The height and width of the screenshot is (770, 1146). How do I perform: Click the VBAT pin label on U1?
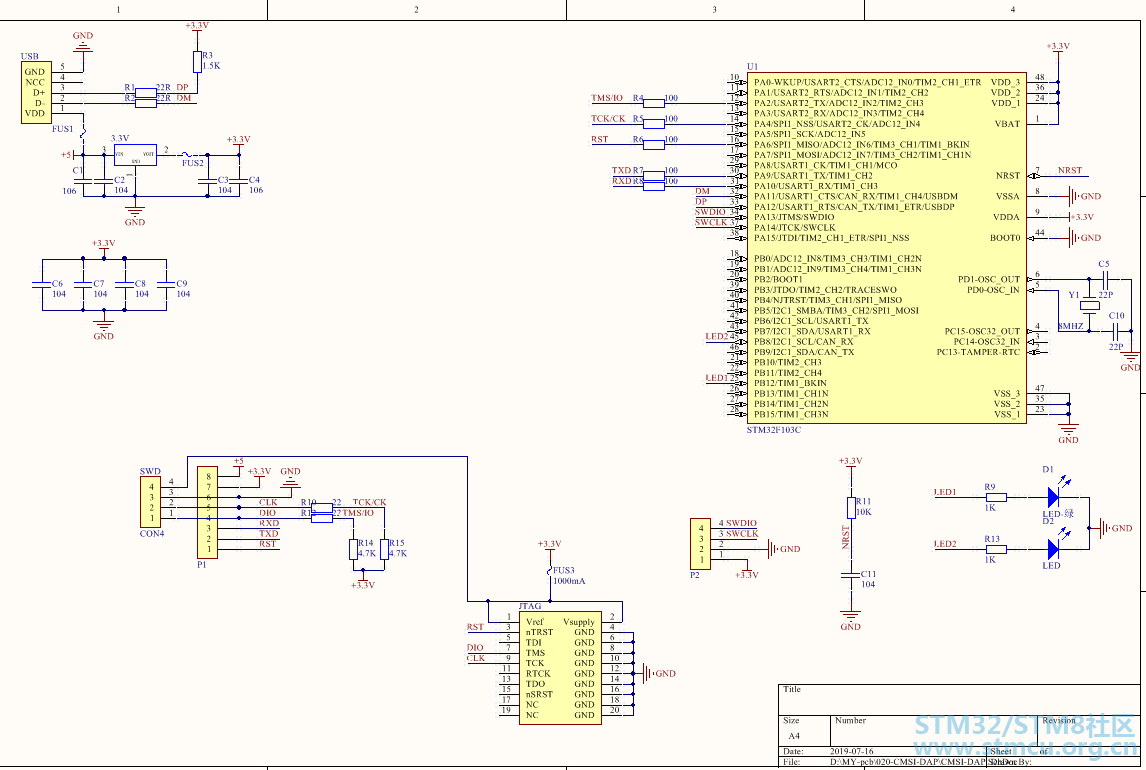coord(1007,123)
